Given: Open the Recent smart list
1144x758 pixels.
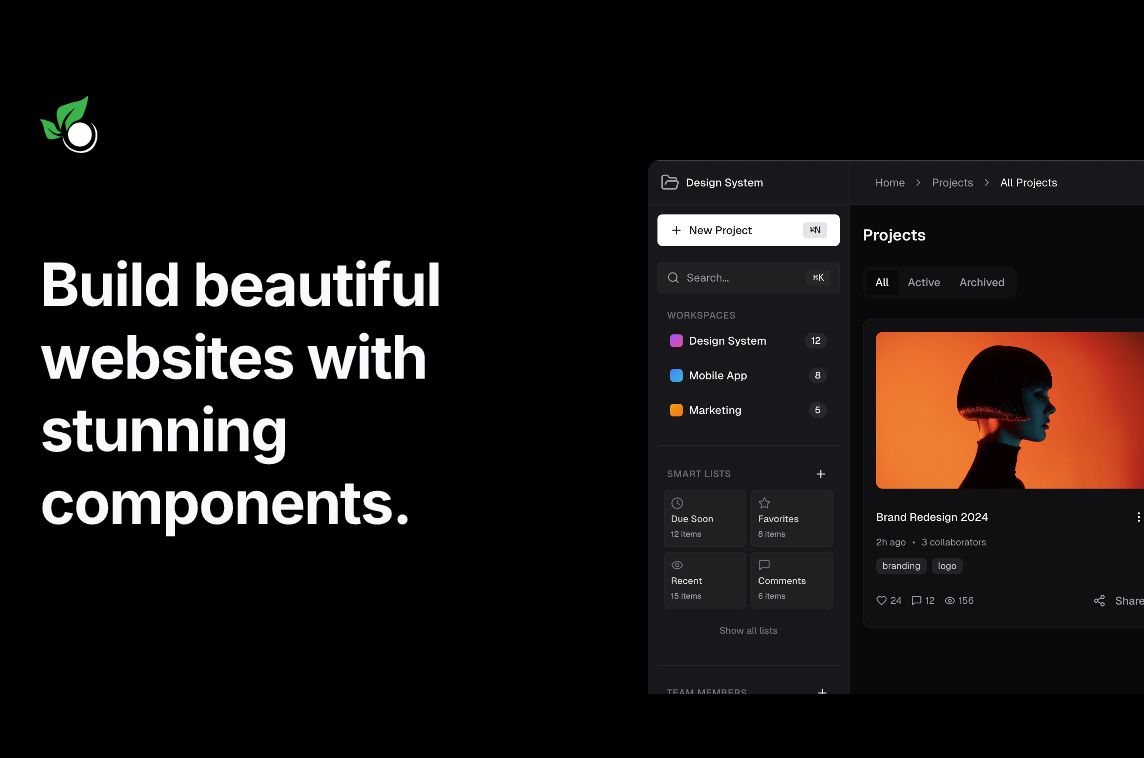Looking at the screenshot, I should tap(705, 581).
